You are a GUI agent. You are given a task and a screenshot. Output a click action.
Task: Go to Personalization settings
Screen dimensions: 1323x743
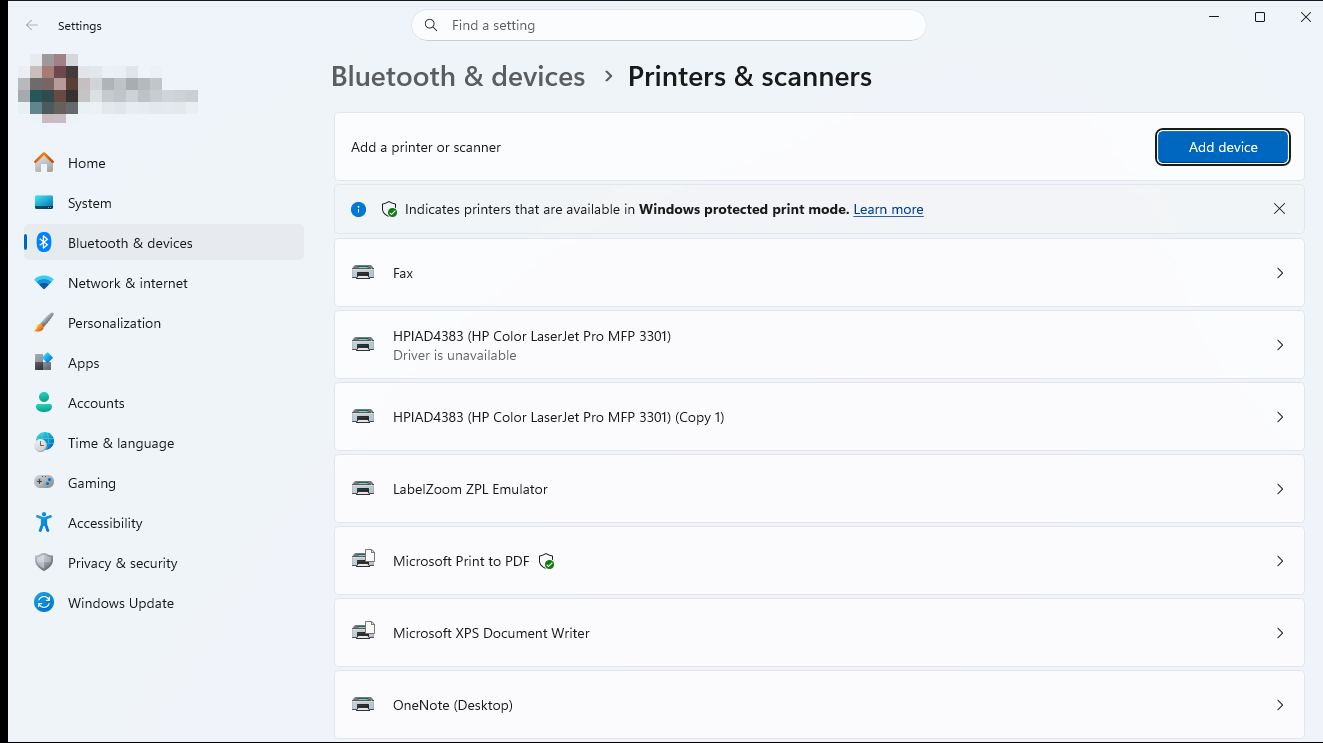(164, 323)
